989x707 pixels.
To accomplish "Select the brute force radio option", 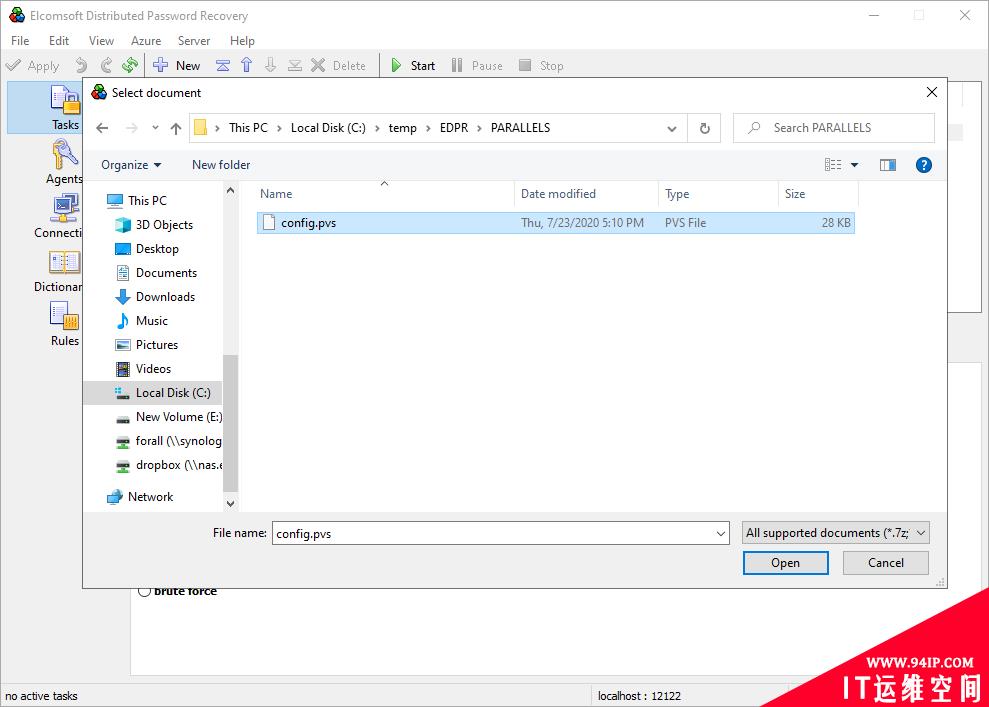I will pyautogui.click(x=144, y=592).
